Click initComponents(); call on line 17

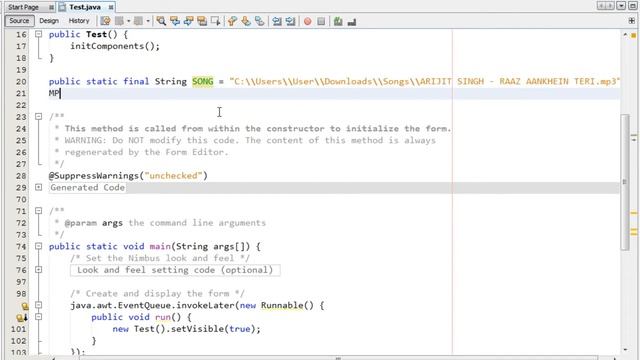point(115,46)
